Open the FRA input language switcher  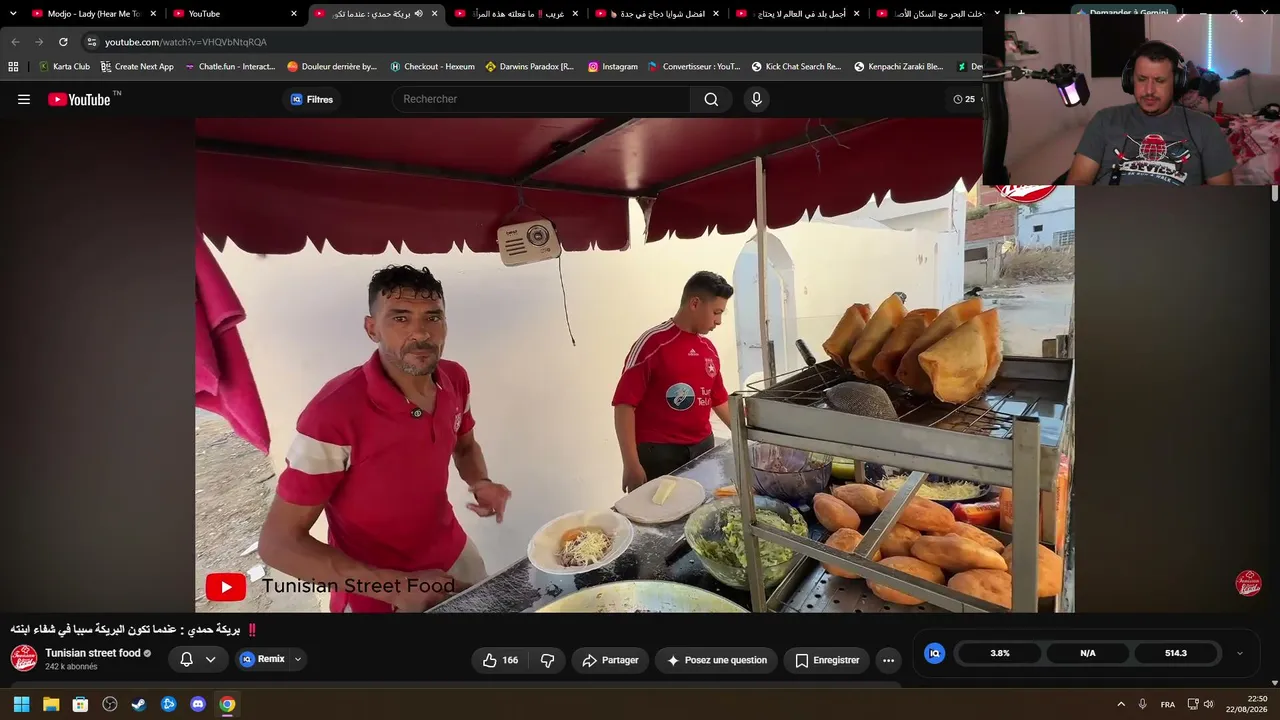1168,704
